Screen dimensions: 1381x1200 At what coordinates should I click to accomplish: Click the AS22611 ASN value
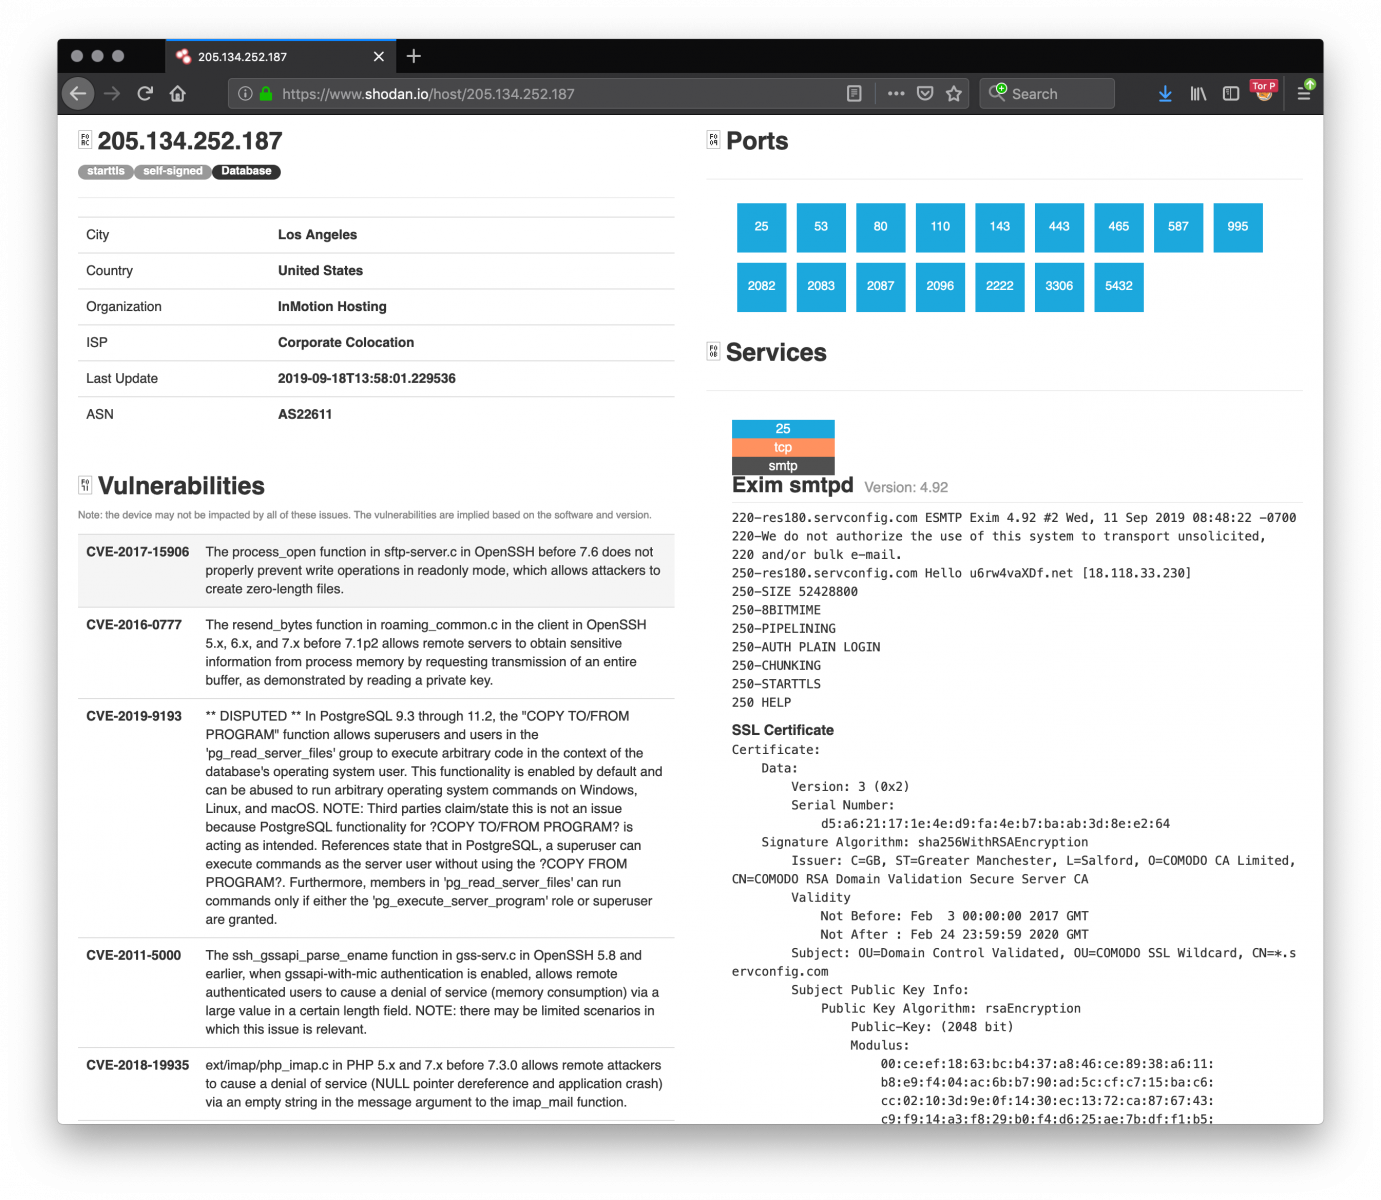305,415
